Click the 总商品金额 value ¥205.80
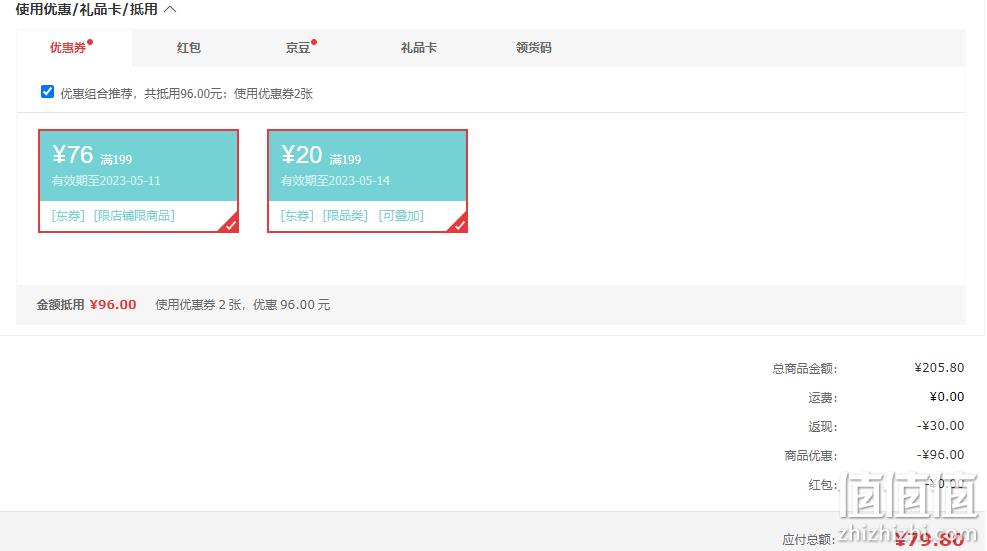This screenshot has width=987, height=551. tap(939, 368)
